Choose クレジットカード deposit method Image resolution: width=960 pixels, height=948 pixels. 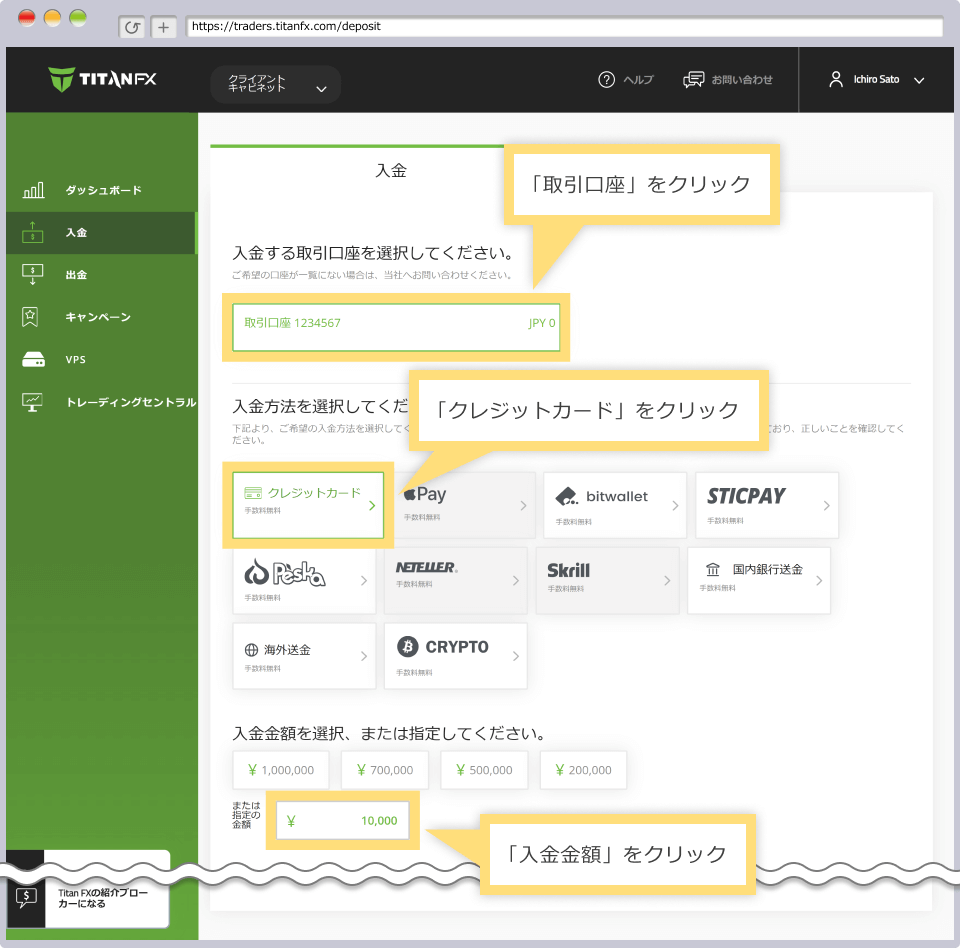(308, 505)
